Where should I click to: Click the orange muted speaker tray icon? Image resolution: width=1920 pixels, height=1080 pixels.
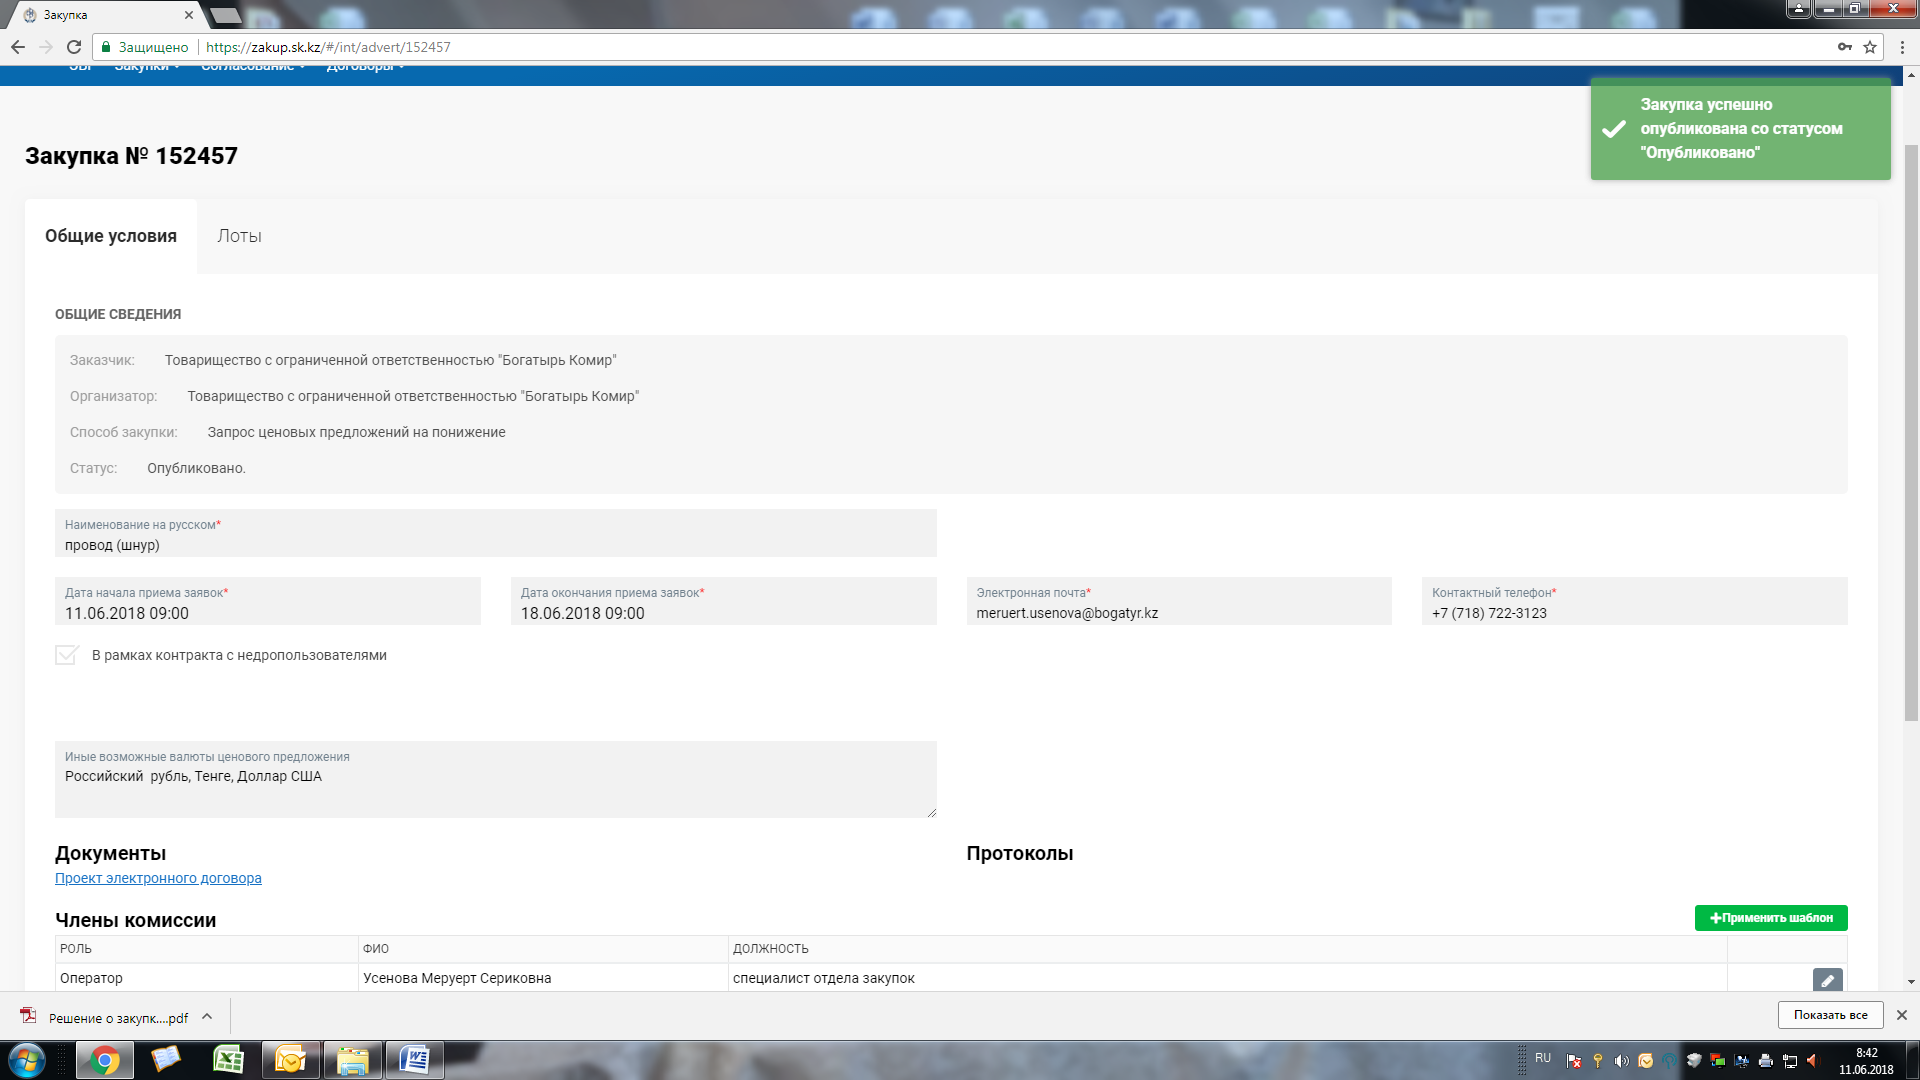coord(1813,1061)
